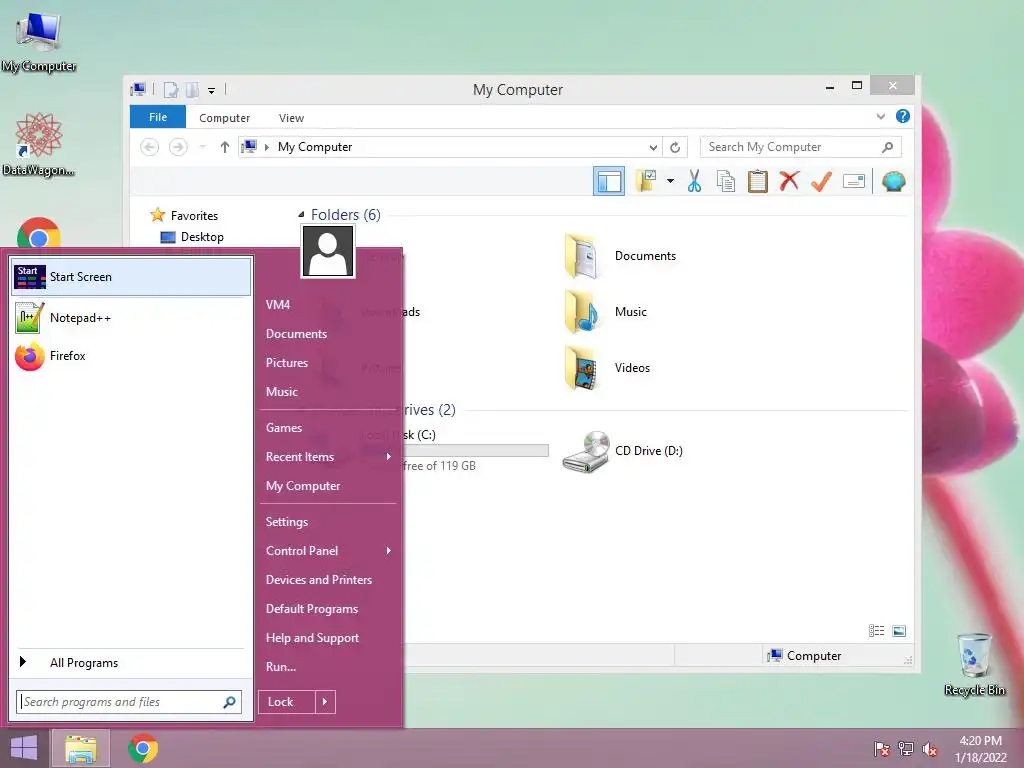
Task: Open the Computer ribbon tab
Action: click(x=224, y=118)
